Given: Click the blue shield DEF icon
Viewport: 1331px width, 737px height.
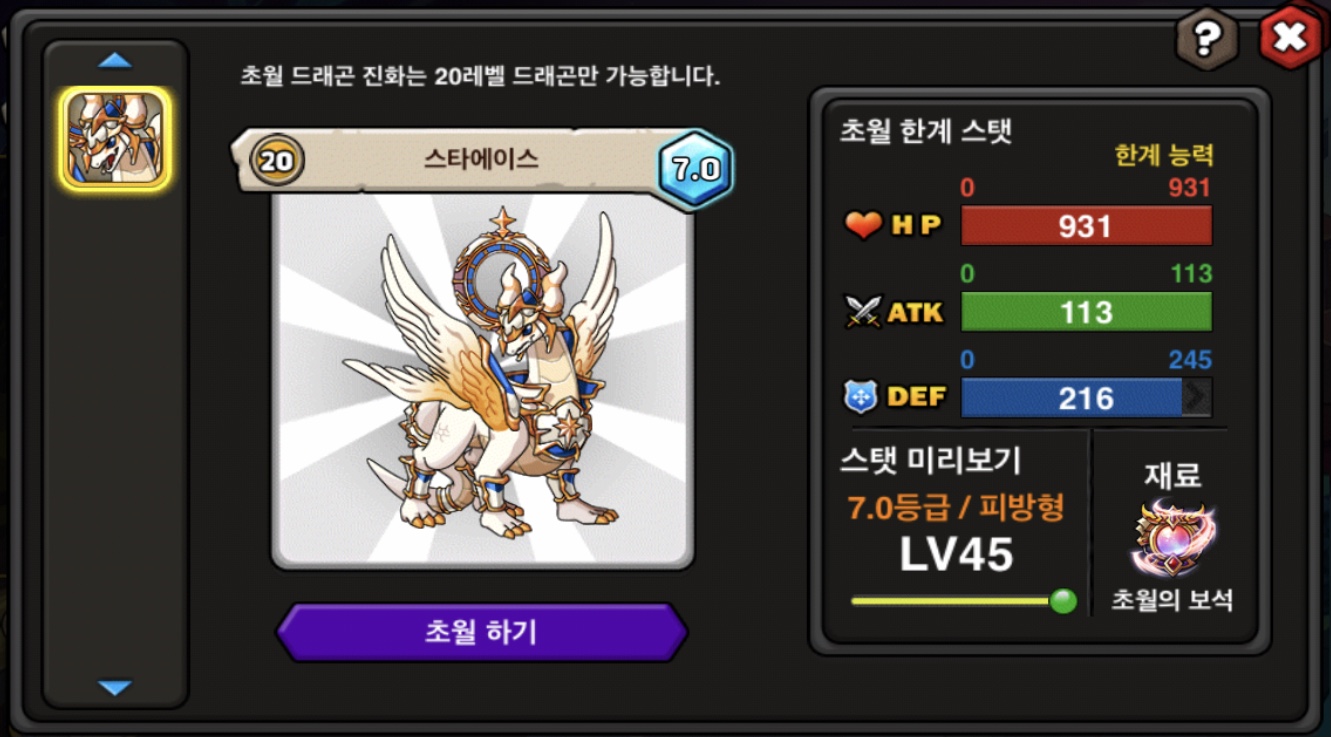Looking at the screenshot, I should coord(861,398).
